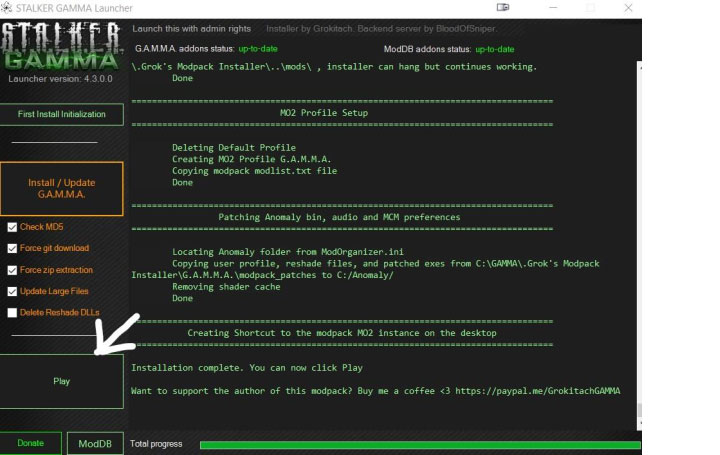Click the Total progress bar
The width and height of the screenshot is (720, 455).
click(x=419, y=444)
